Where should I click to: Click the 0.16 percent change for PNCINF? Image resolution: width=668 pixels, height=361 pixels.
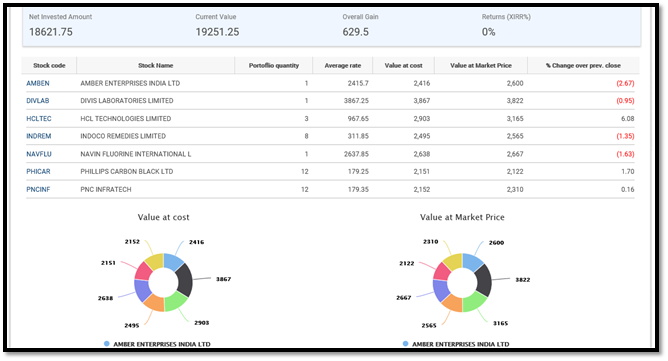tap(628, 189)
